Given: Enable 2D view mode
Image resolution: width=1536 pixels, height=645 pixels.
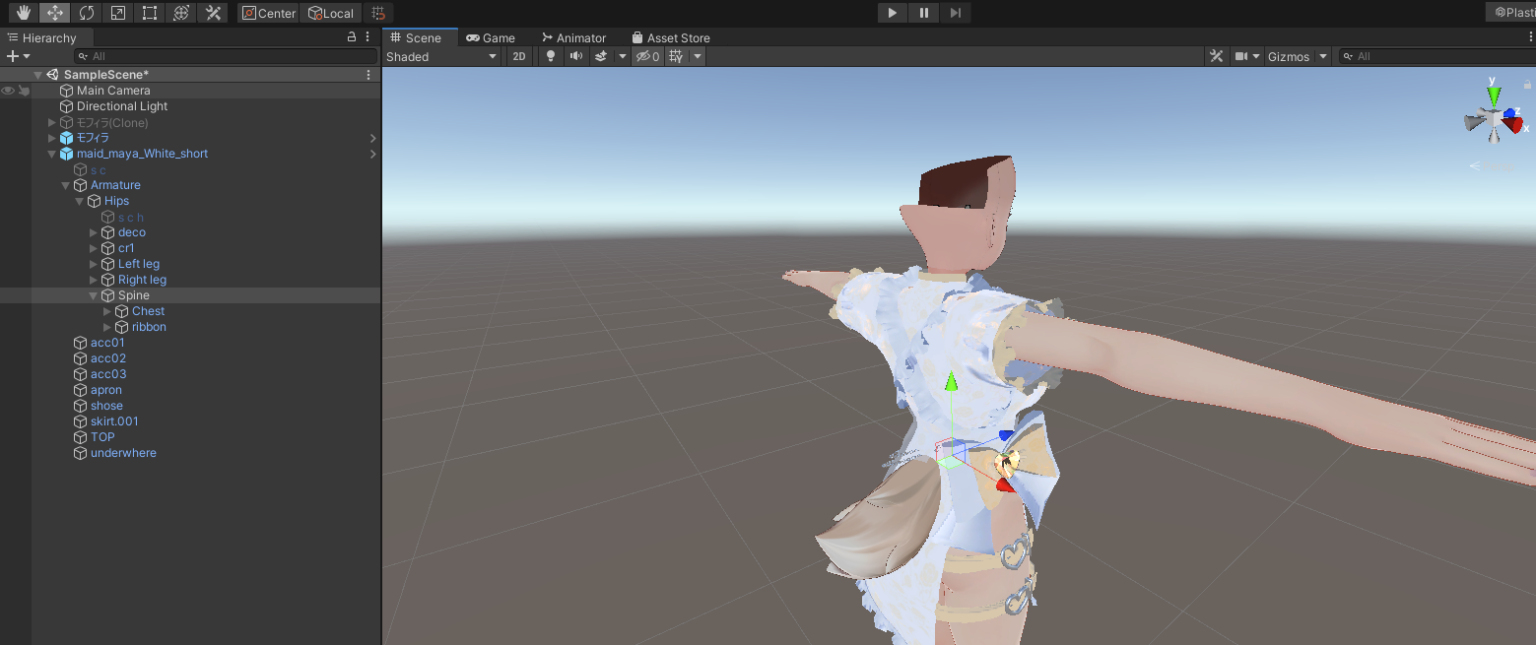Looking at the screenshot, I should point(519,56).
